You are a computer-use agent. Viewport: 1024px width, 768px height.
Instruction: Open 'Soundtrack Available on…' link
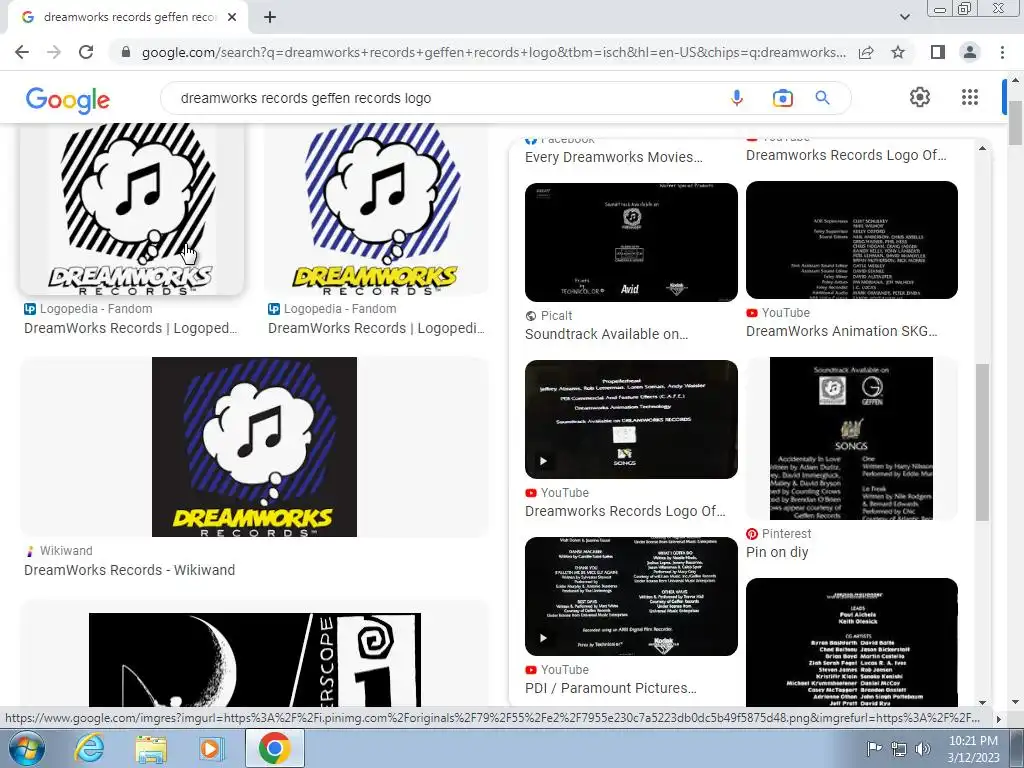[x=606, y=334]
